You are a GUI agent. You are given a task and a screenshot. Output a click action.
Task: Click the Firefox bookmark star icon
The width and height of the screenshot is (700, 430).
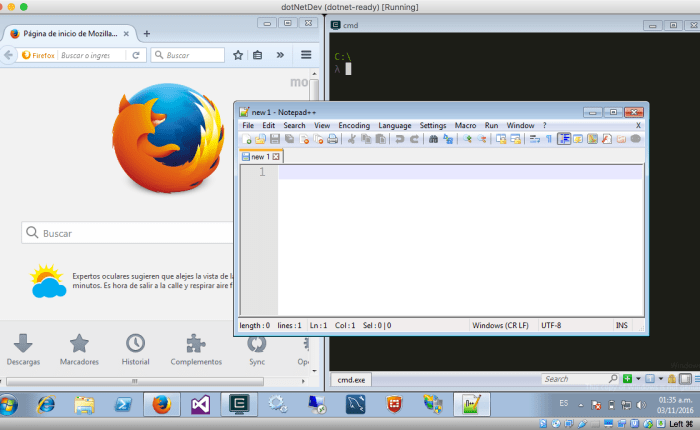click(238, 55)
